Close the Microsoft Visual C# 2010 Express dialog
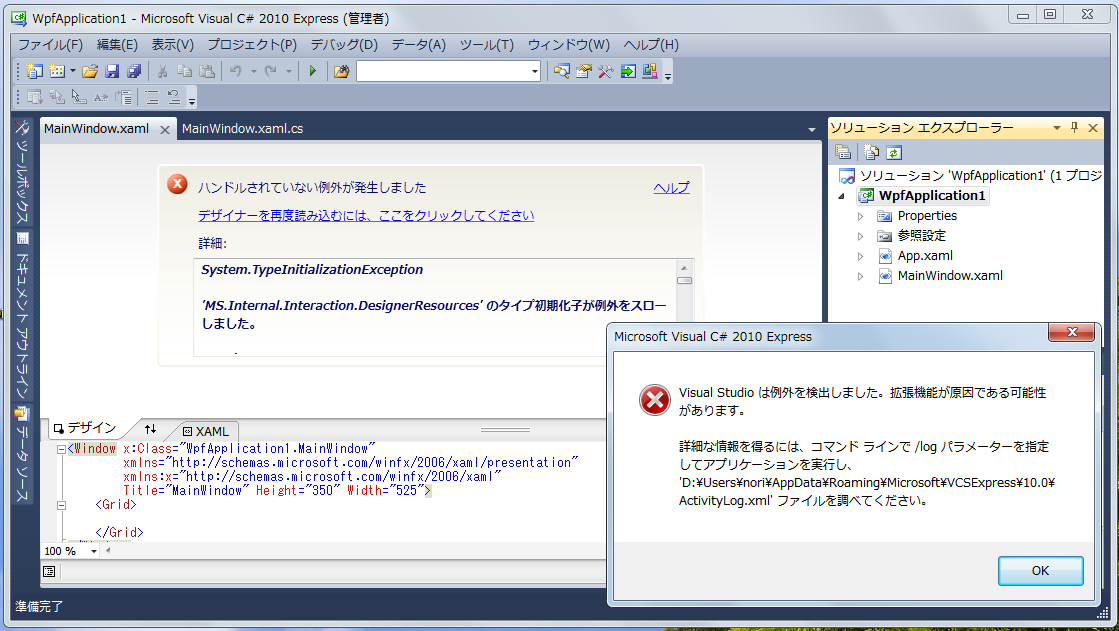Screen dimensions: 1119x631 [x=1071, y=333]
